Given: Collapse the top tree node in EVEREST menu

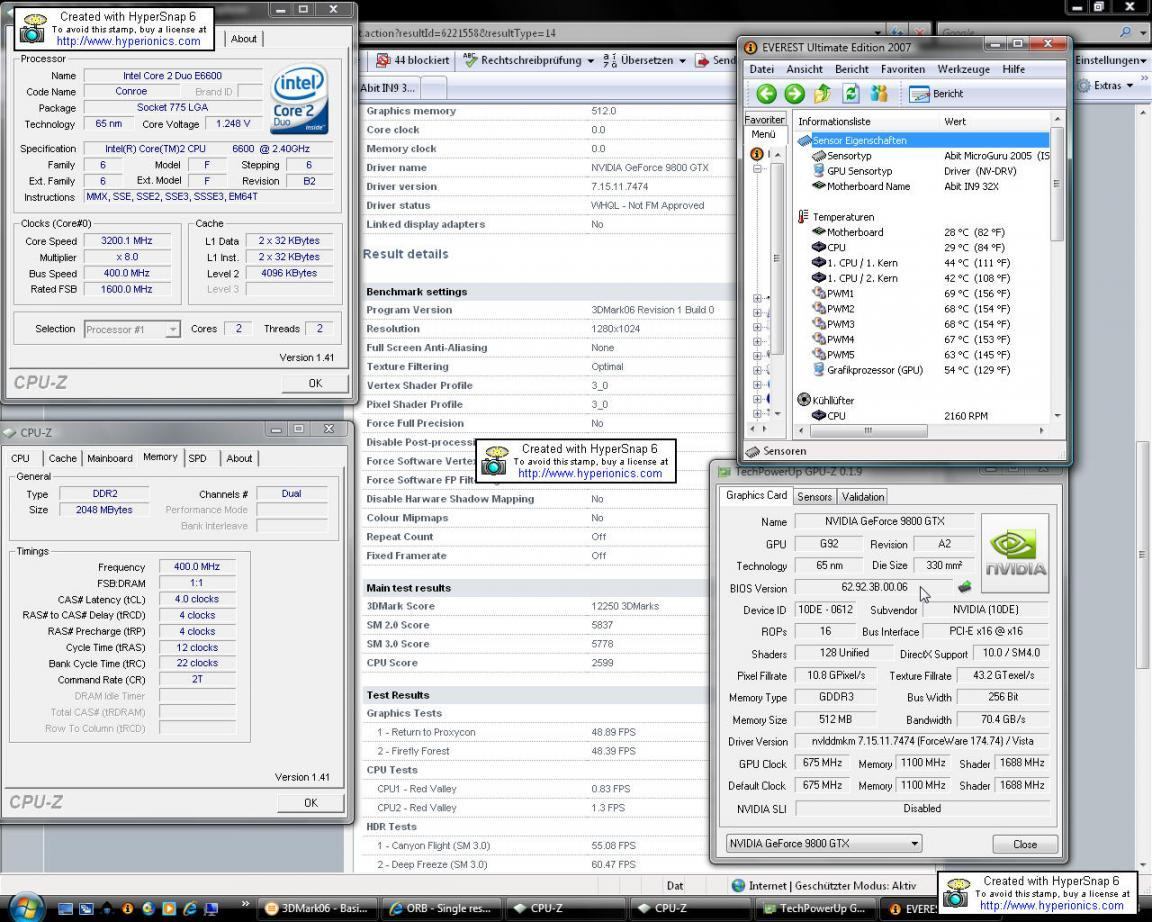Looking at the screenshot, I should [757, 169].
